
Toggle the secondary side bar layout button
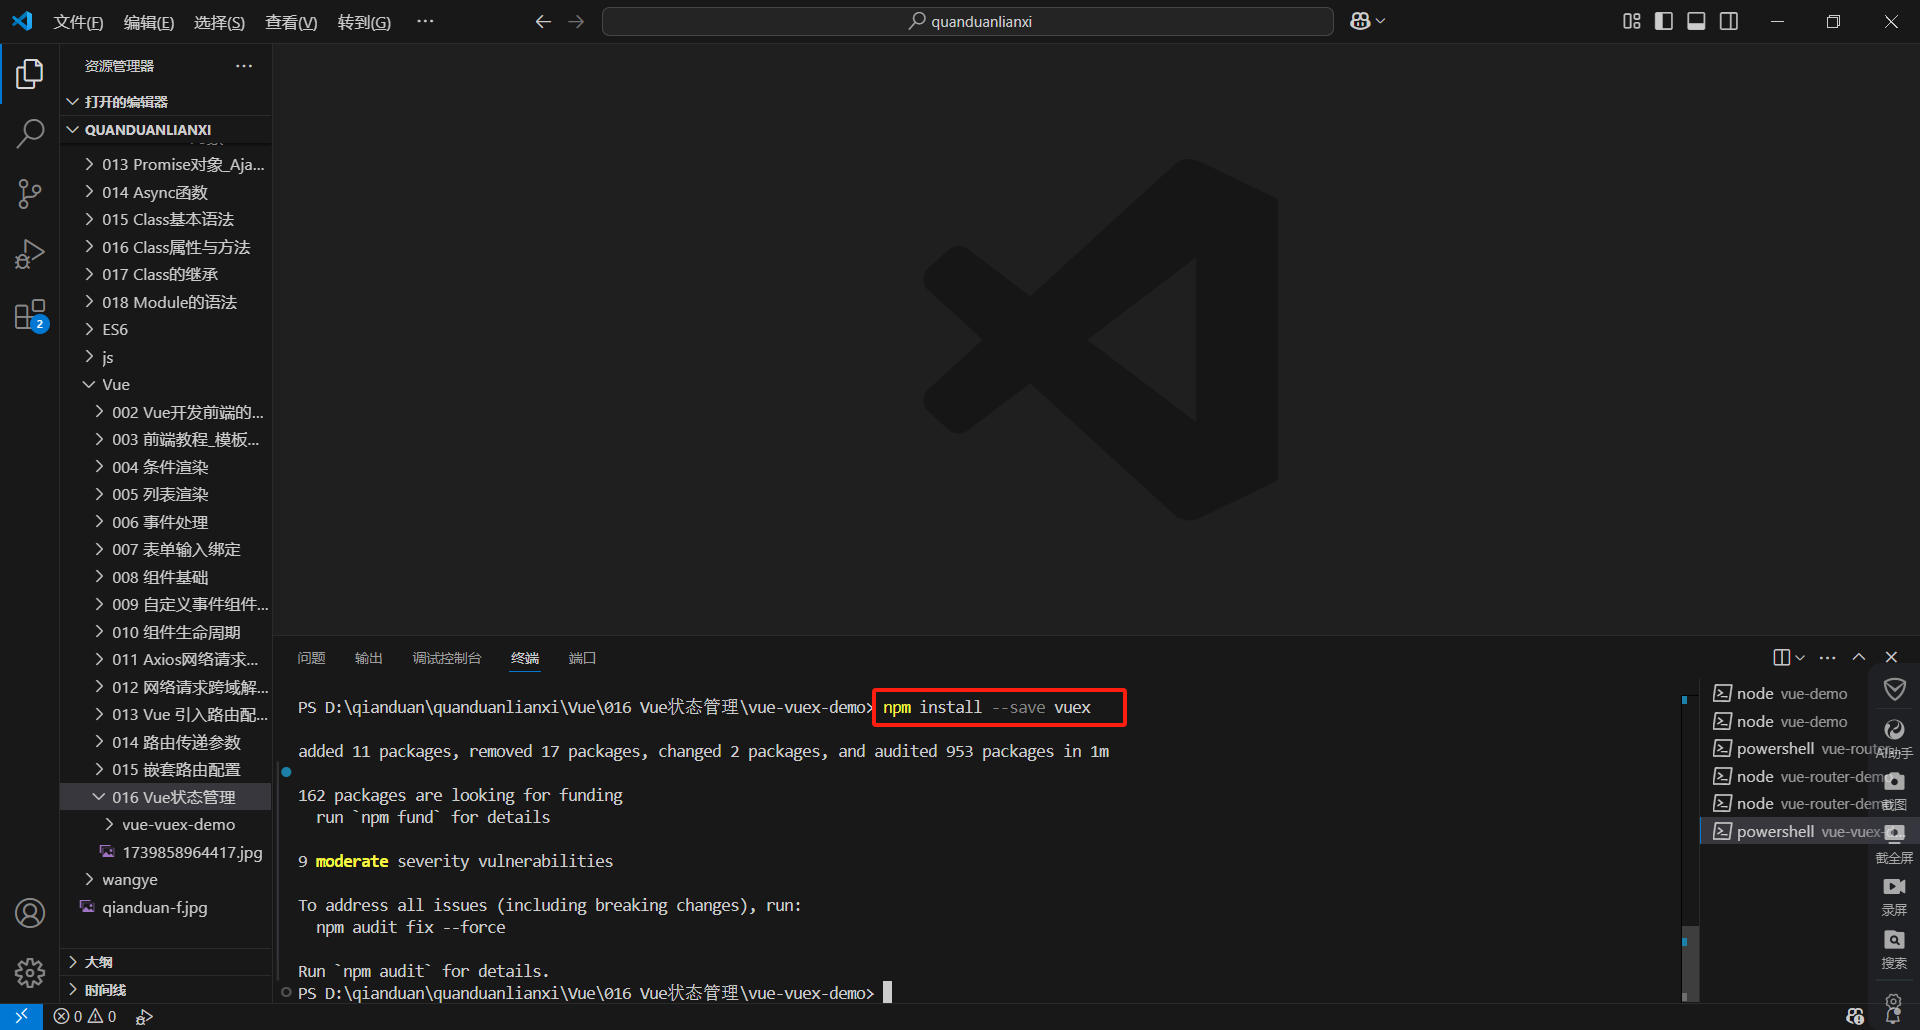1729,21
